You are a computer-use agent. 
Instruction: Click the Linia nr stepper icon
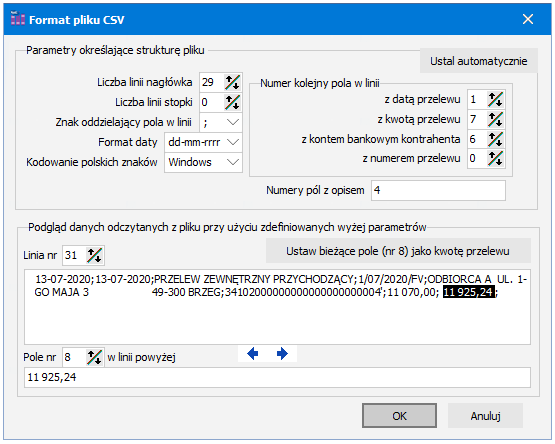95,255
